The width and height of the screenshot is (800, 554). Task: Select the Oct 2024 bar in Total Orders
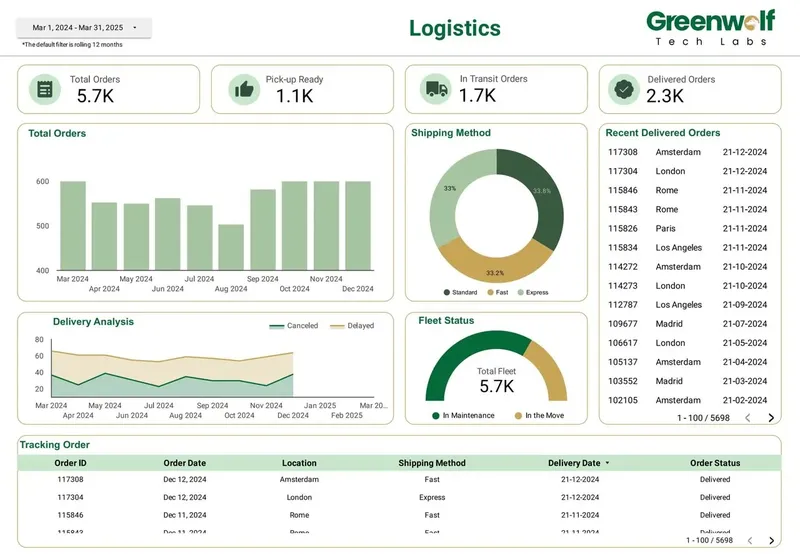tap(294, 225)
